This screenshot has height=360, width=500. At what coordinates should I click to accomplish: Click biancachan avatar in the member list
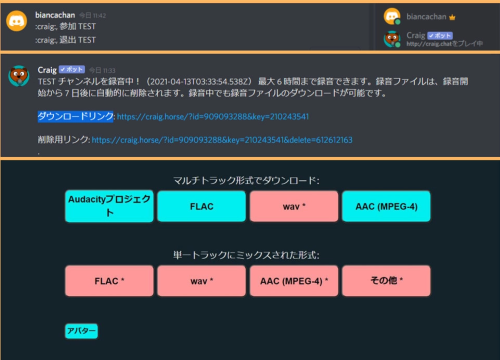(392, 16)
